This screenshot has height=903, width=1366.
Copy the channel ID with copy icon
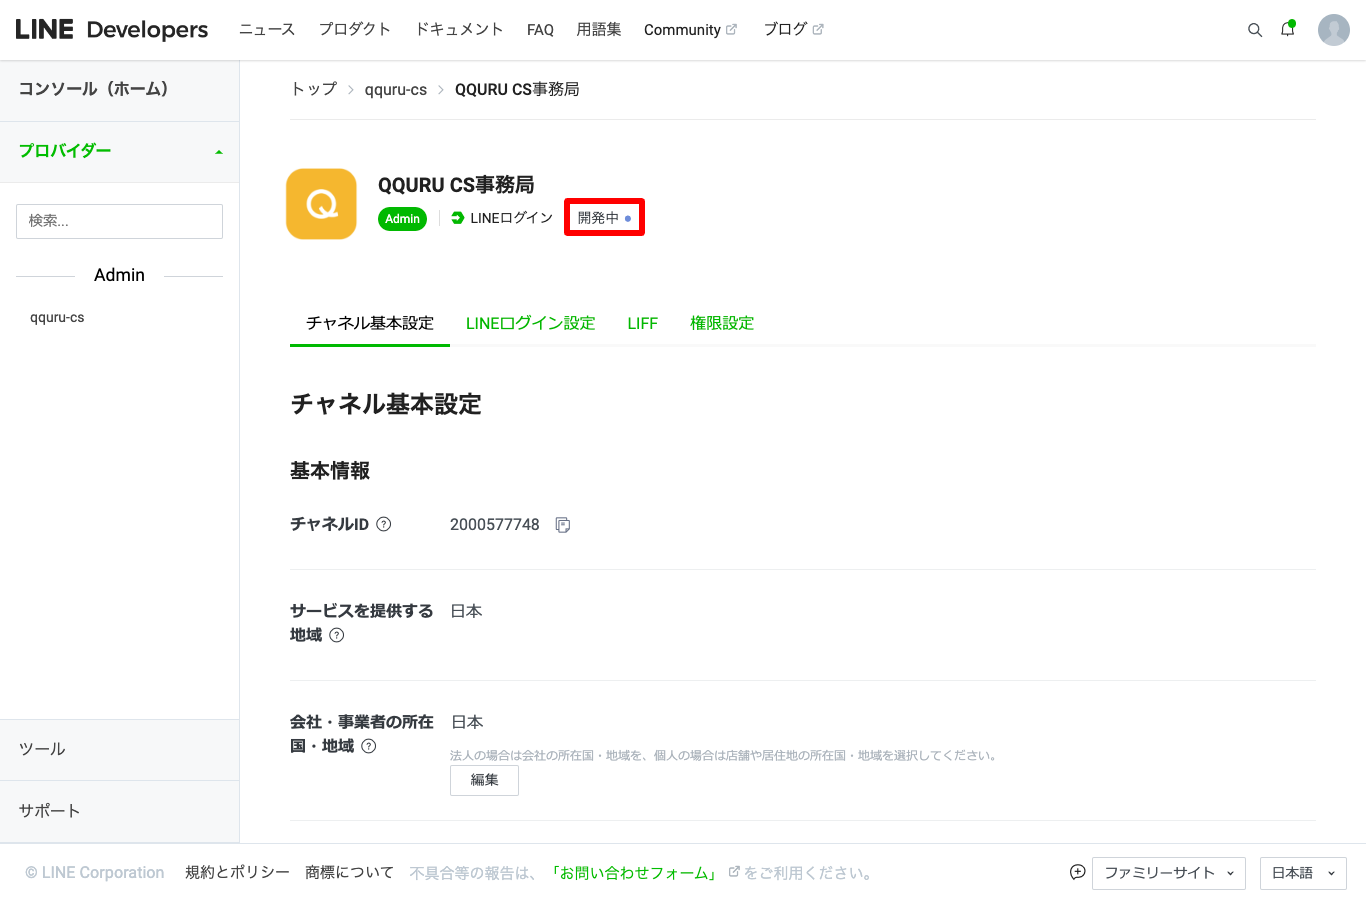pos(563,525)
